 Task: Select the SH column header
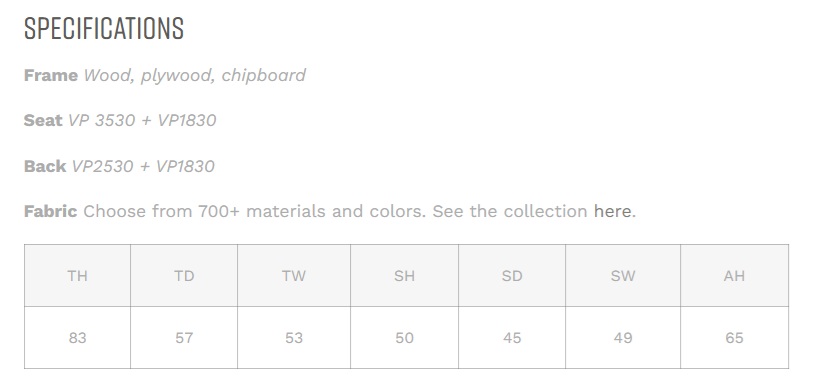click(x=404, y=276)
